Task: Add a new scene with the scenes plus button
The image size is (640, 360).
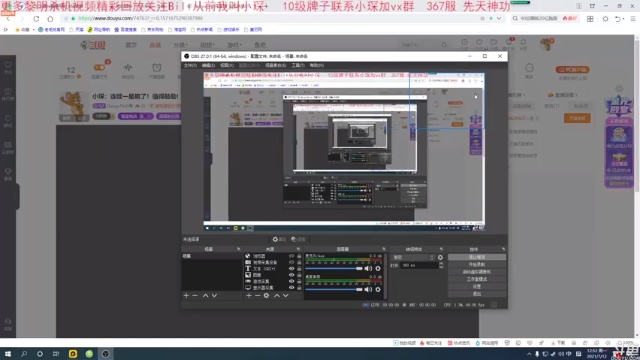Action: (186, 296)
